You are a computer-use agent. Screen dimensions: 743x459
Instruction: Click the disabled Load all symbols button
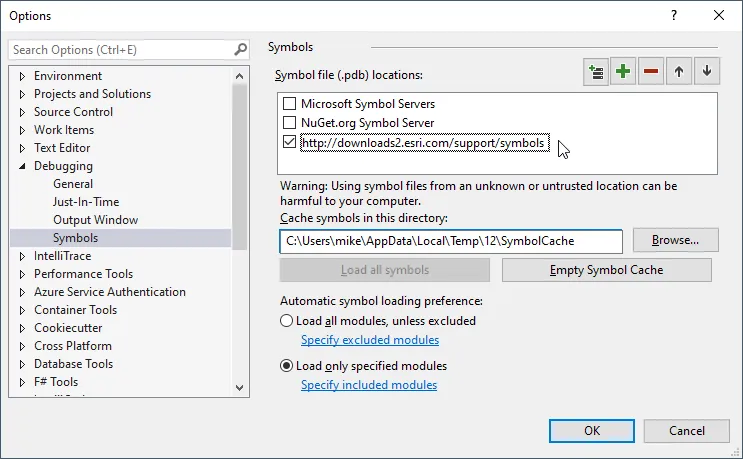click(384, 270)
